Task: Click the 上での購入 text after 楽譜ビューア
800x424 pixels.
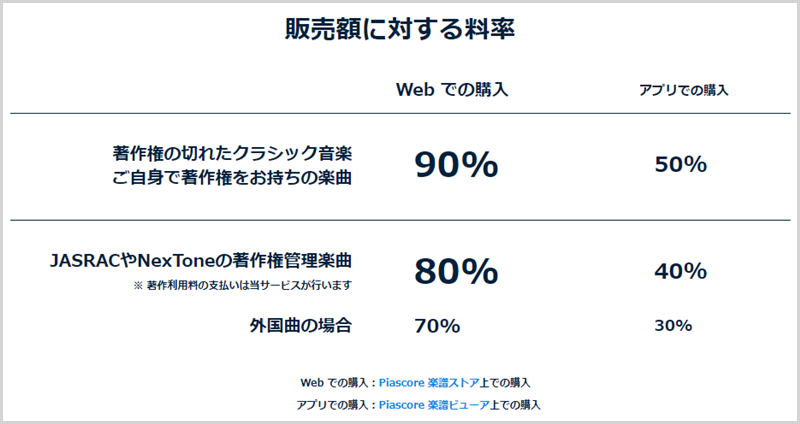Action: [515, 405]
